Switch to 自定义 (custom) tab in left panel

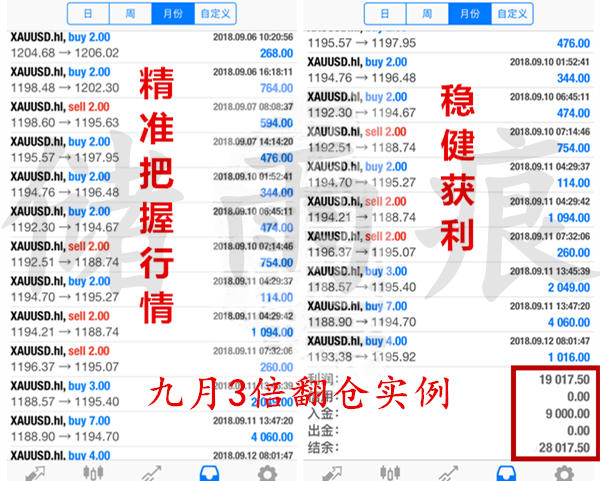[215, 14]
